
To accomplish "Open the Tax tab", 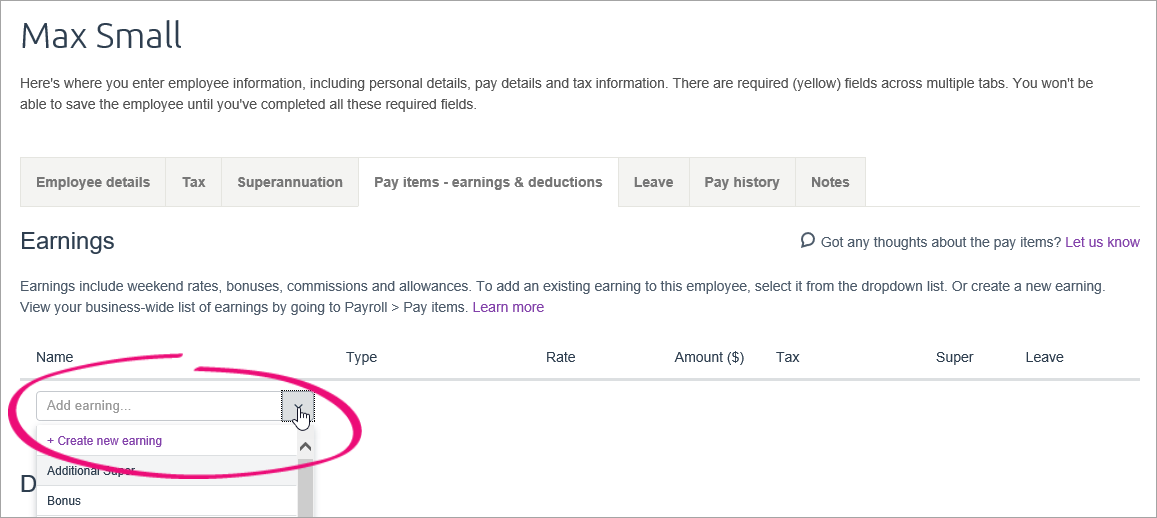I will [193, 182].
